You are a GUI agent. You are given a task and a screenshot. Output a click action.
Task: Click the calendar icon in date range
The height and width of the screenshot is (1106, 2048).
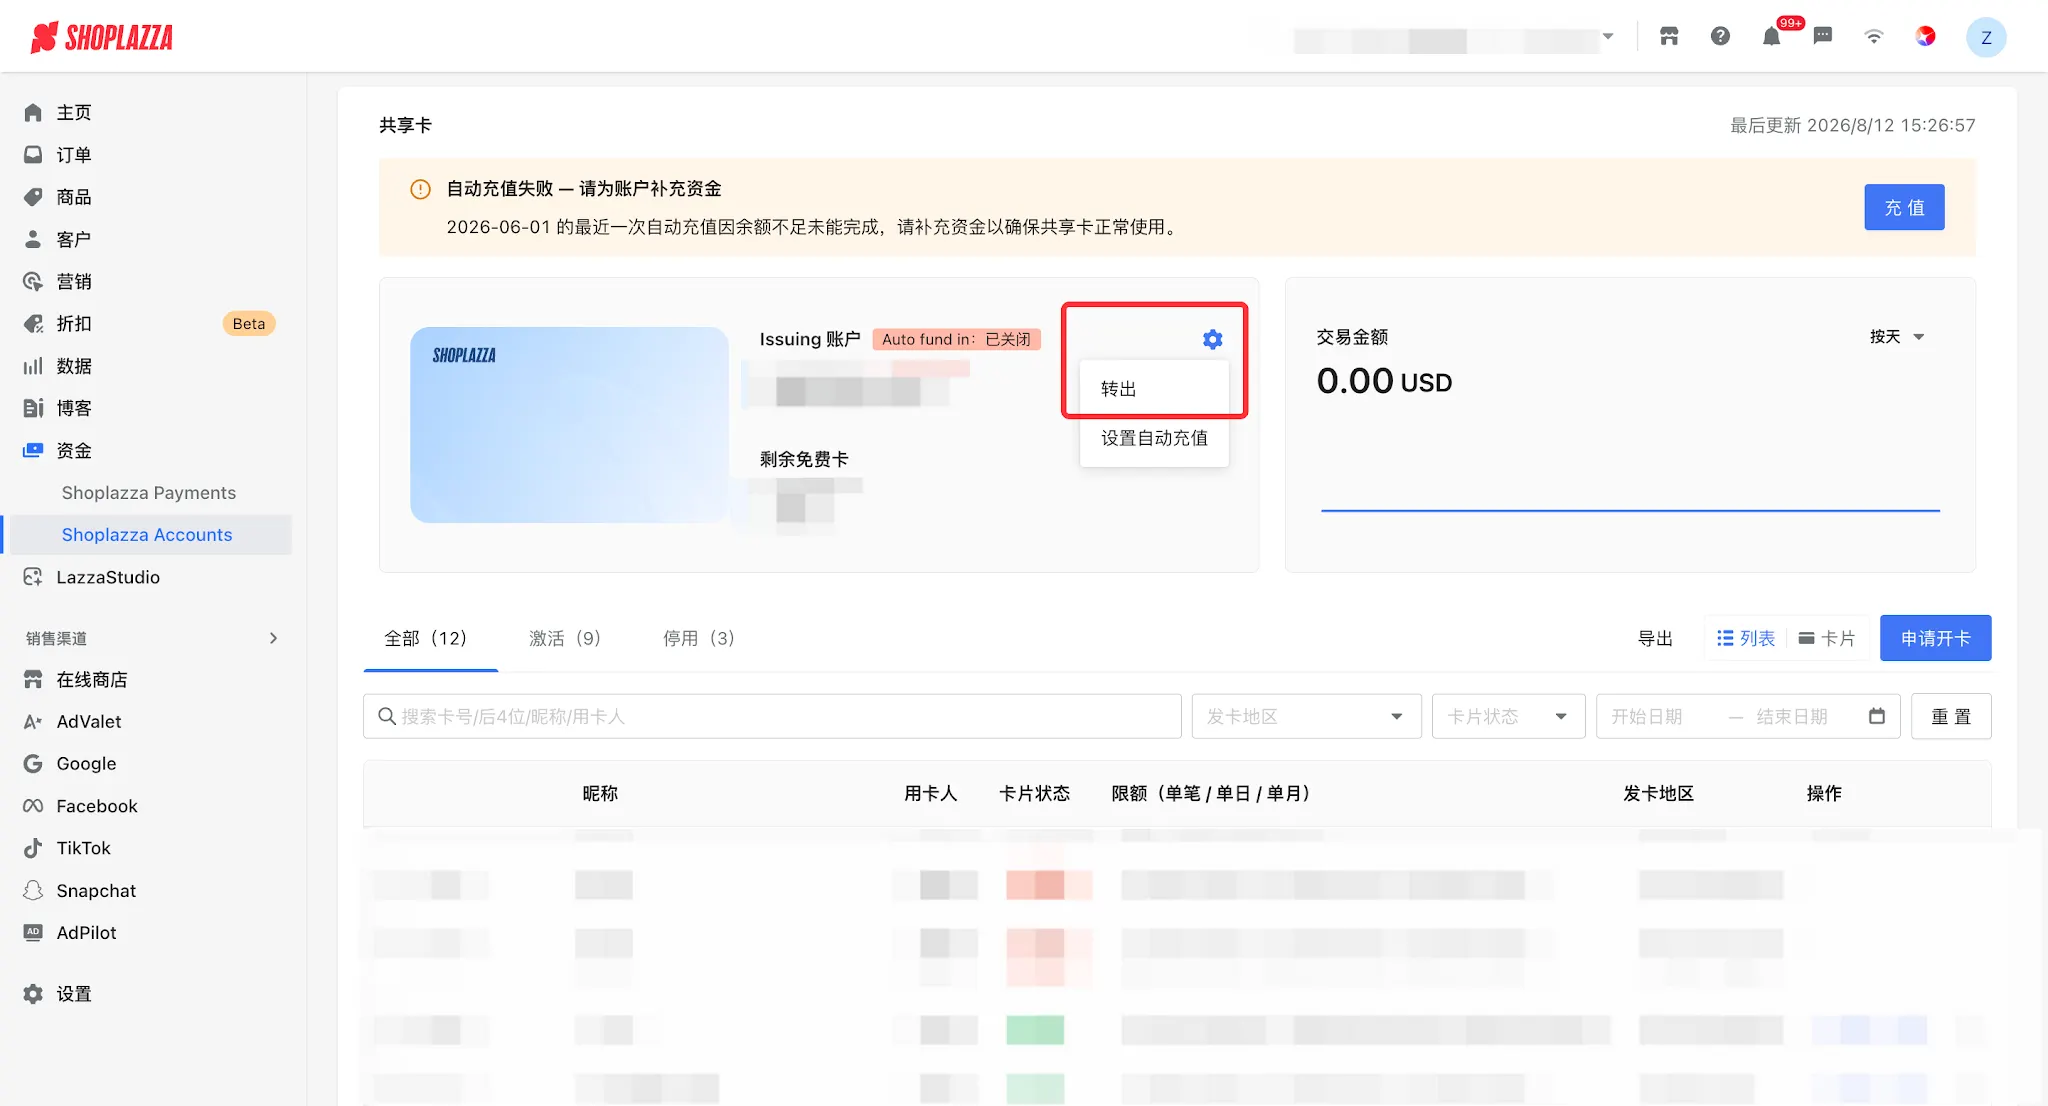click(x=1877, y=716)
